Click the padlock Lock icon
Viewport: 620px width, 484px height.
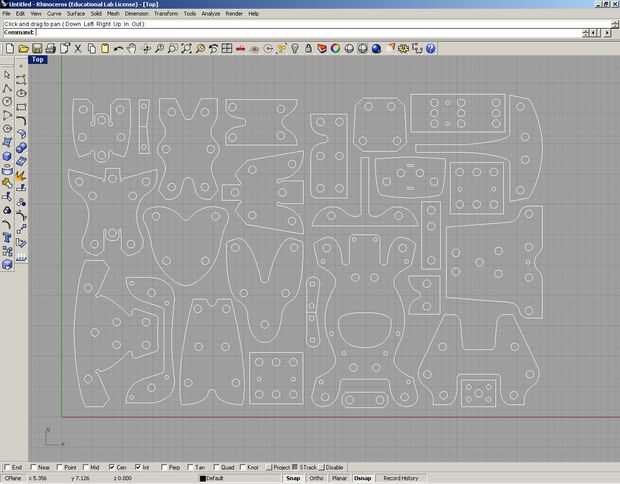[308, 49]
